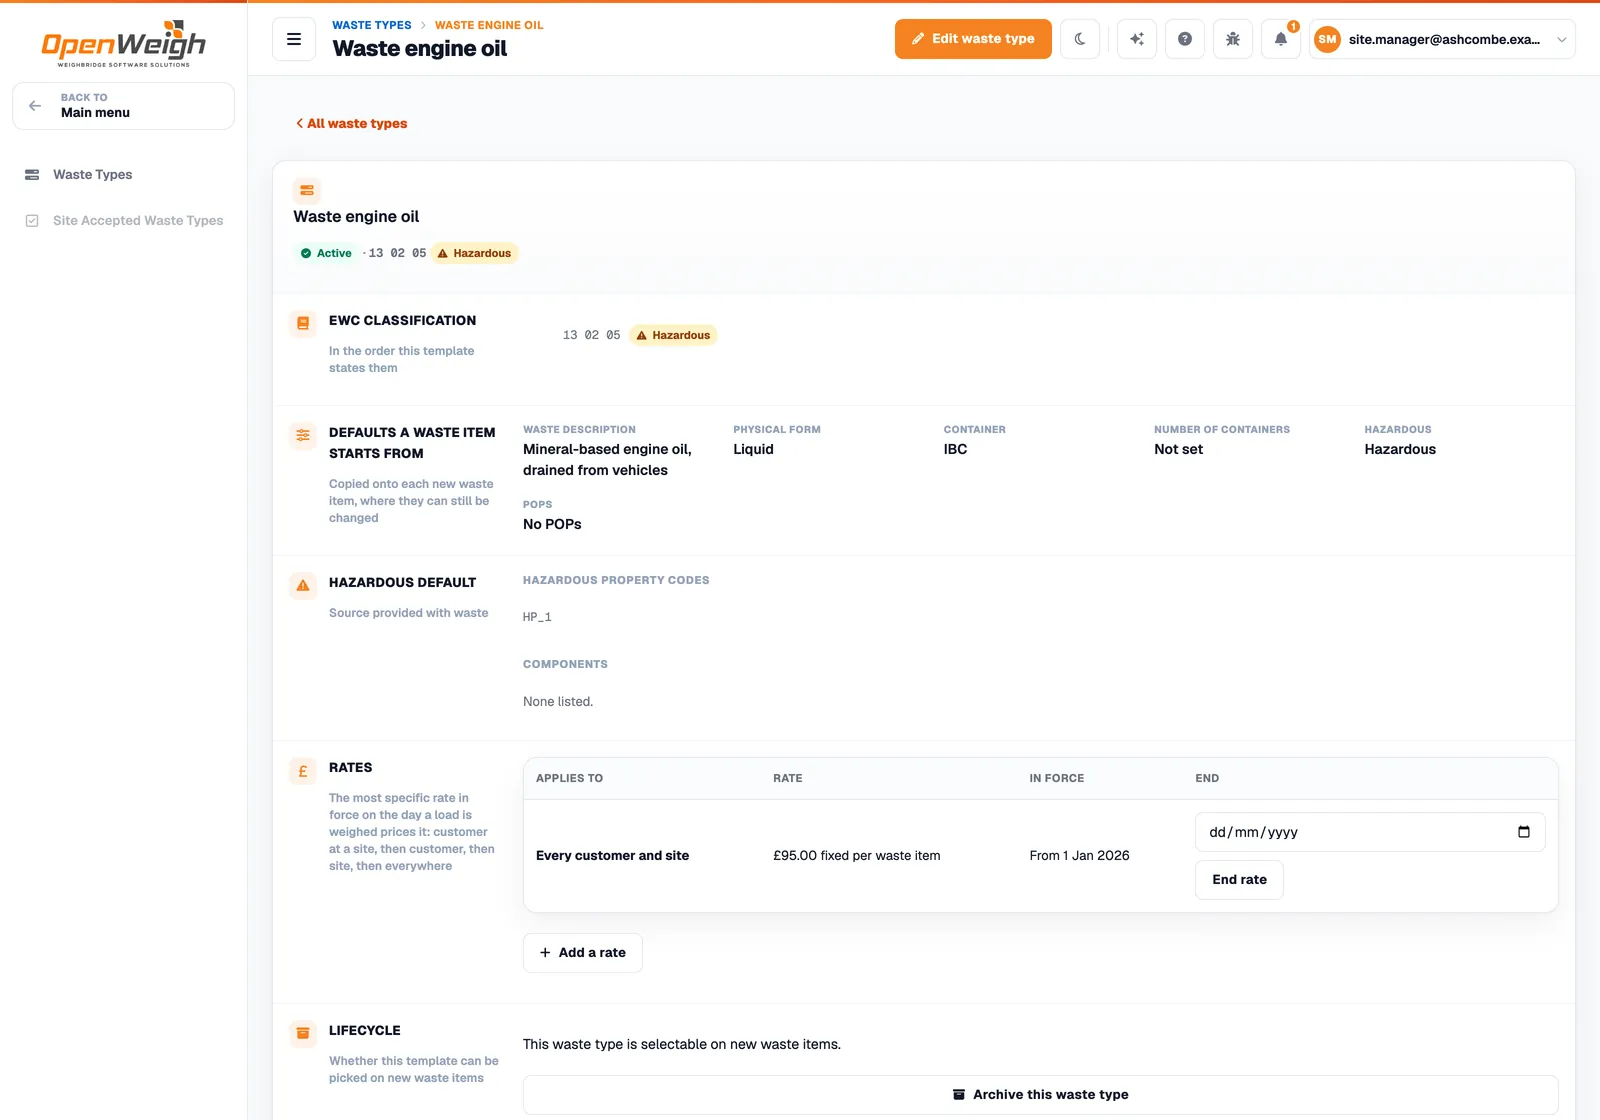Go back to All waste types
The width and height of the screenshot is (1600, 1120).
pyautogui.click(x=351, y=124)
